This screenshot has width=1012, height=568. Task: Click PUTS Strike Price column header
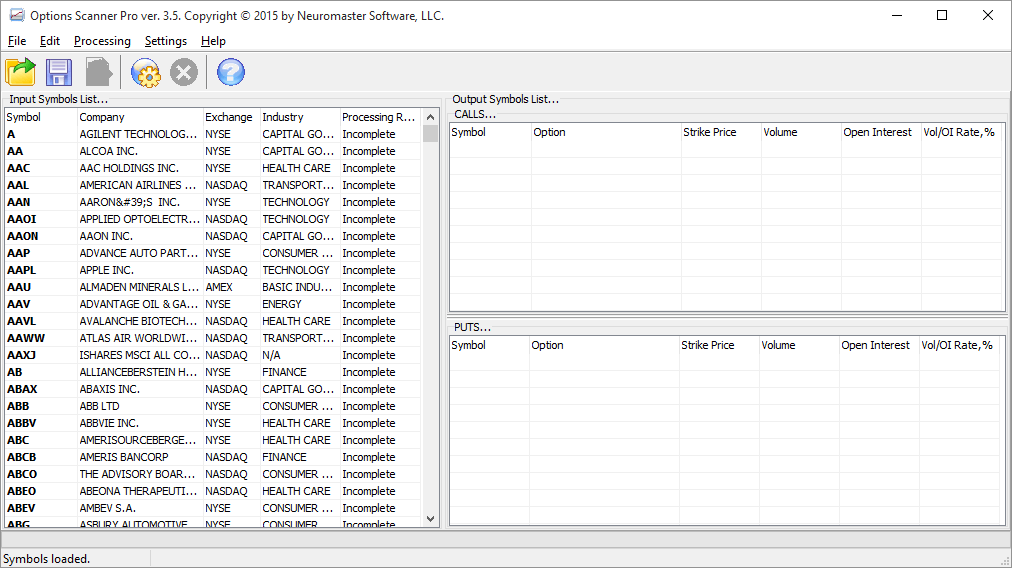point(719,345)
